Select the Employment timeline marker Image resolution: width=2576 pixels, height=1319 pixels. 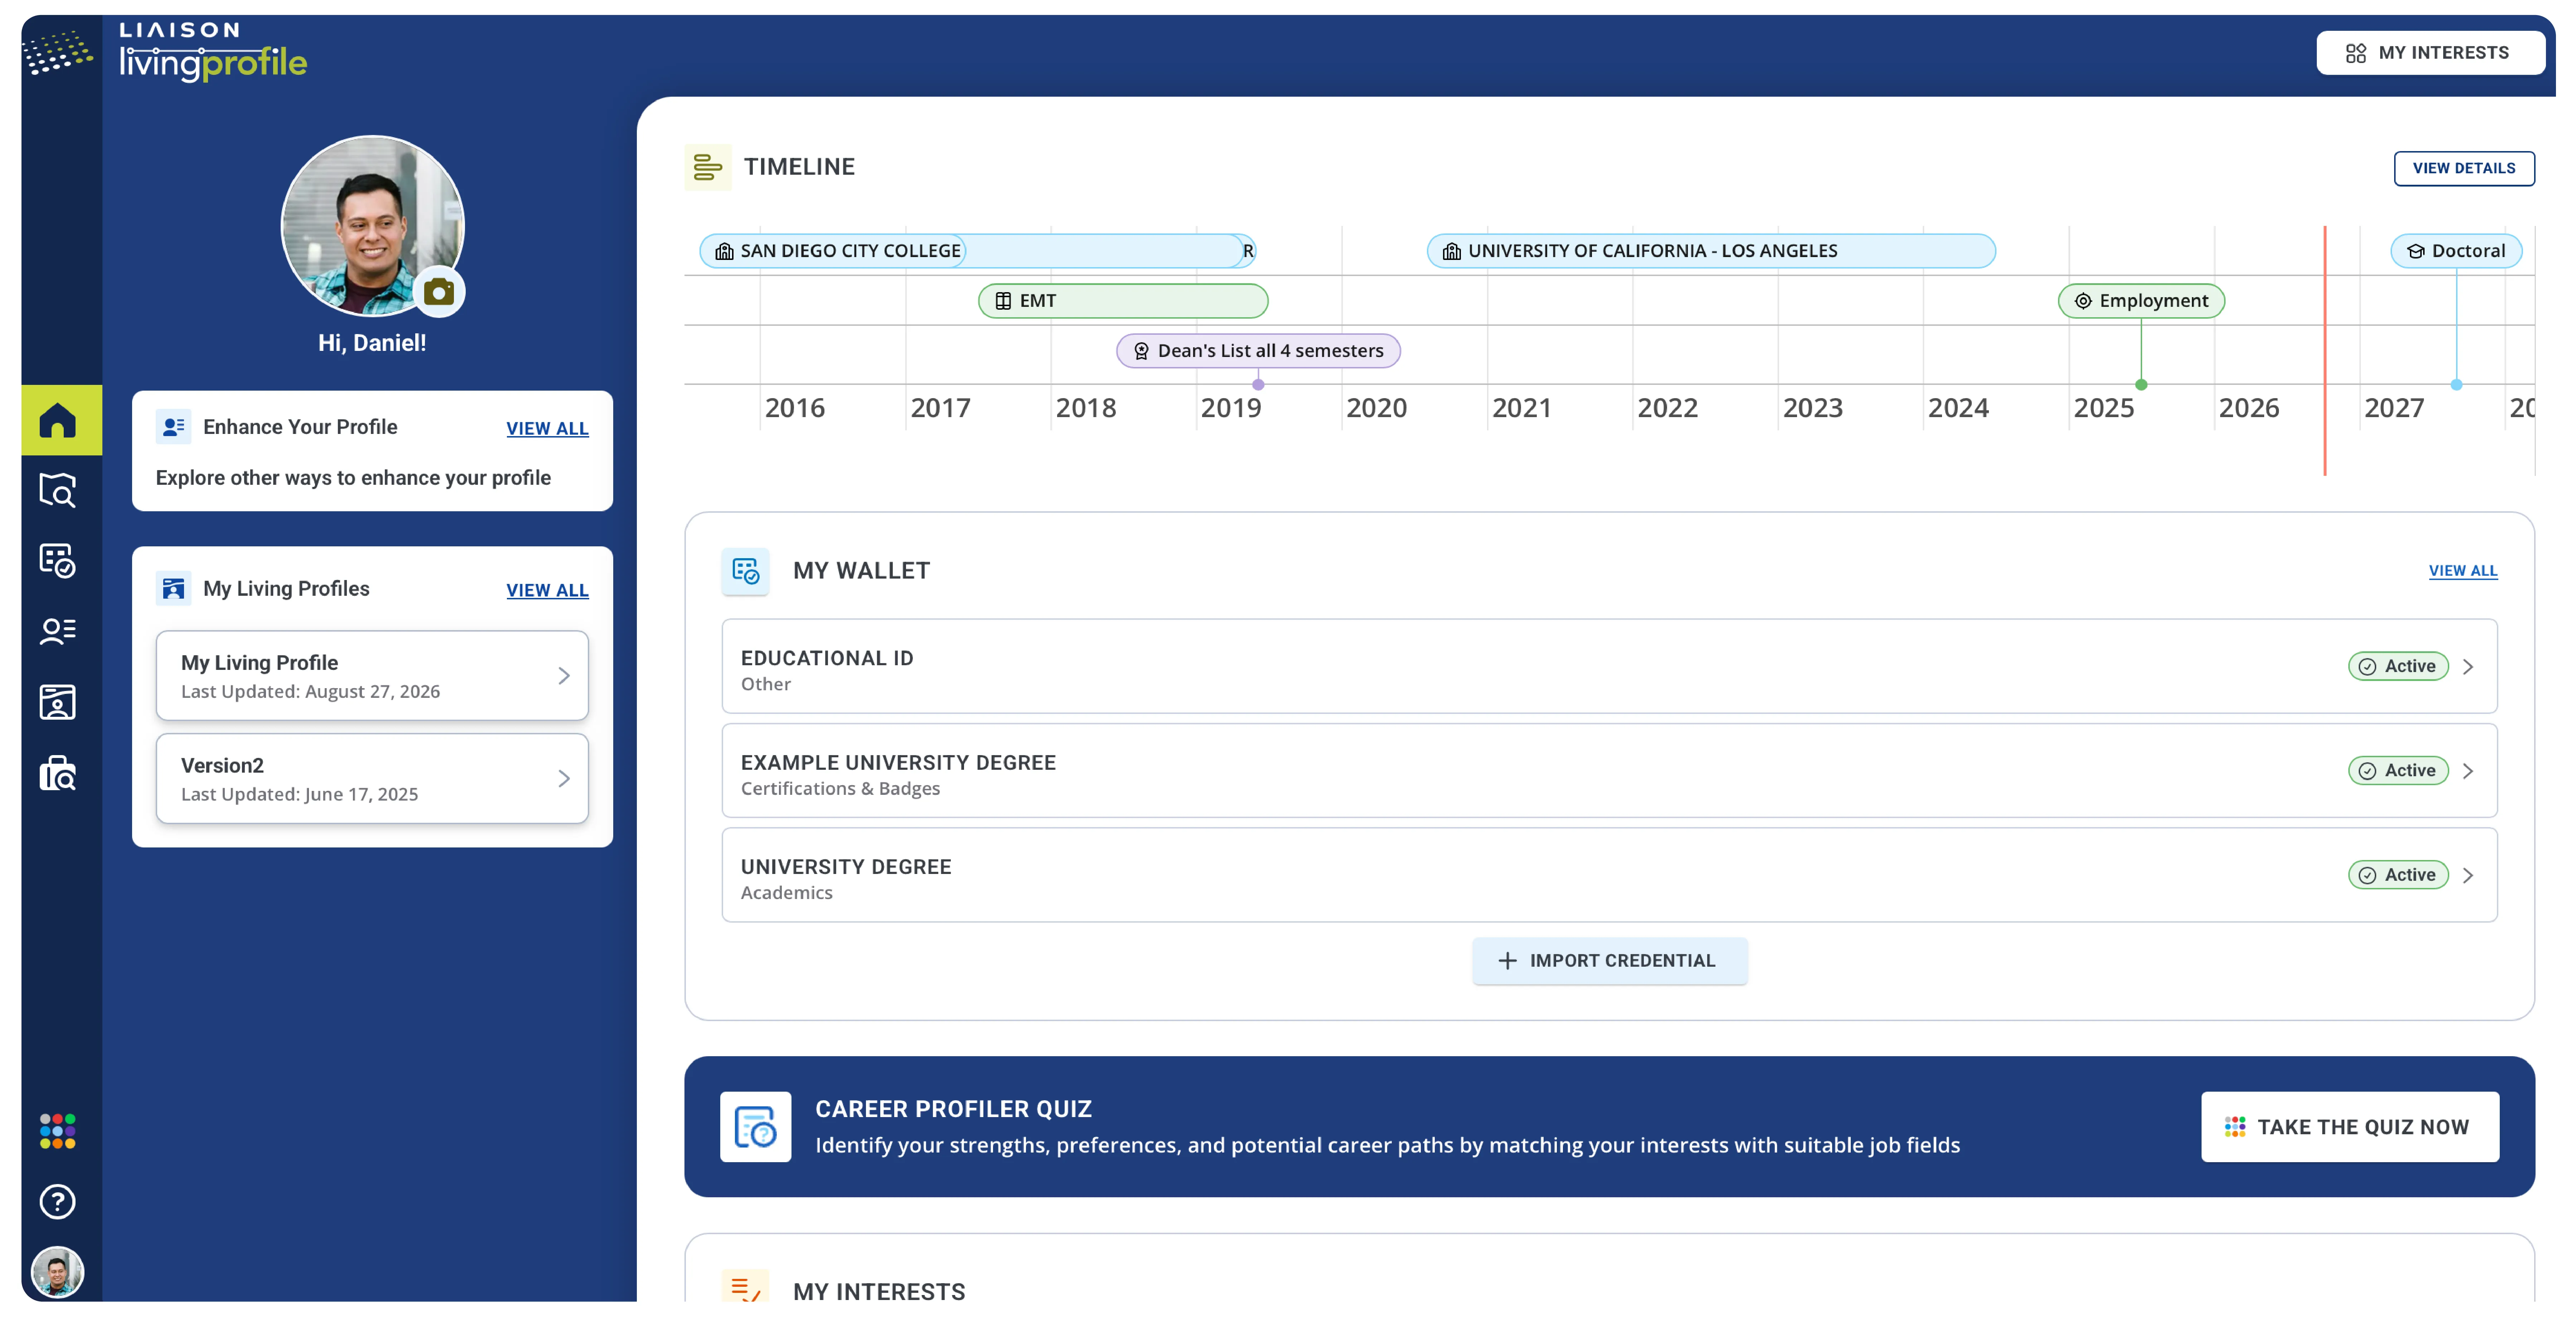pos(2141,301)
